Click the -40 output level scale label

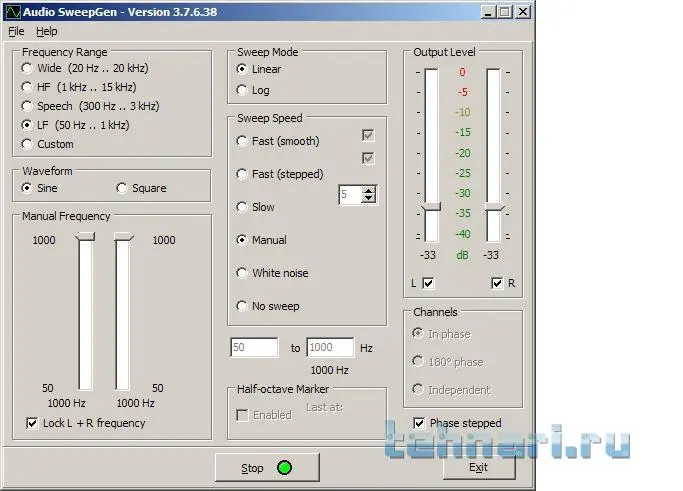[x=463, y=234]
